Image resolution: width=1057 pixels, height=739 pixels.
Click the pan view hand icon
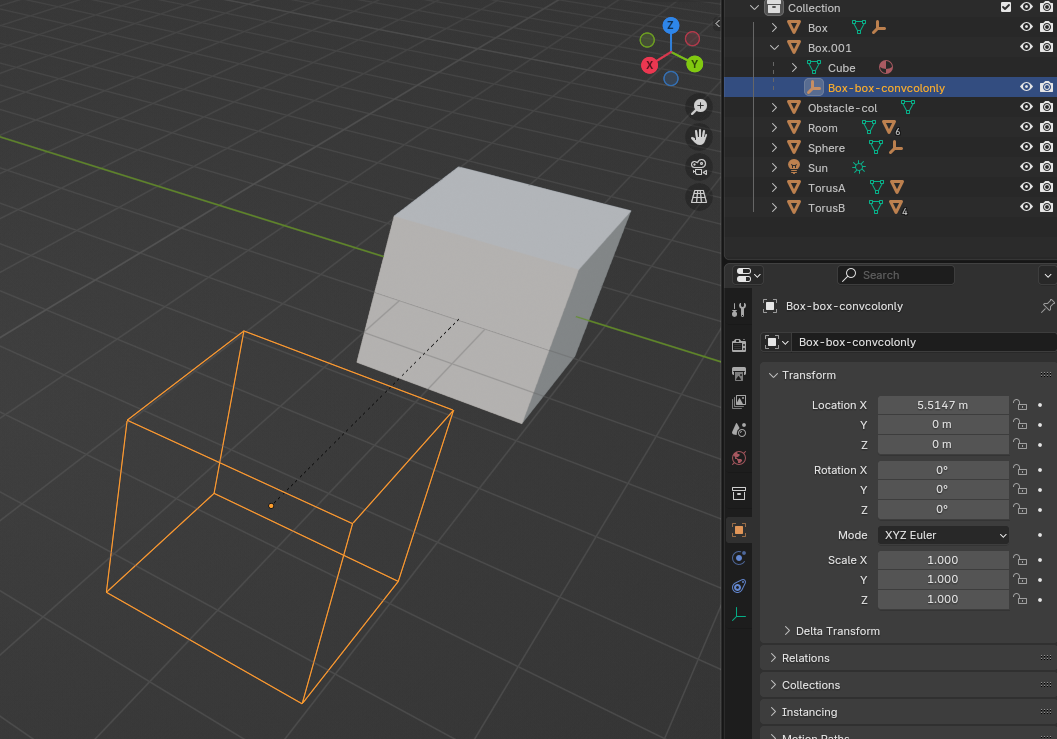[x=699, y=137]
